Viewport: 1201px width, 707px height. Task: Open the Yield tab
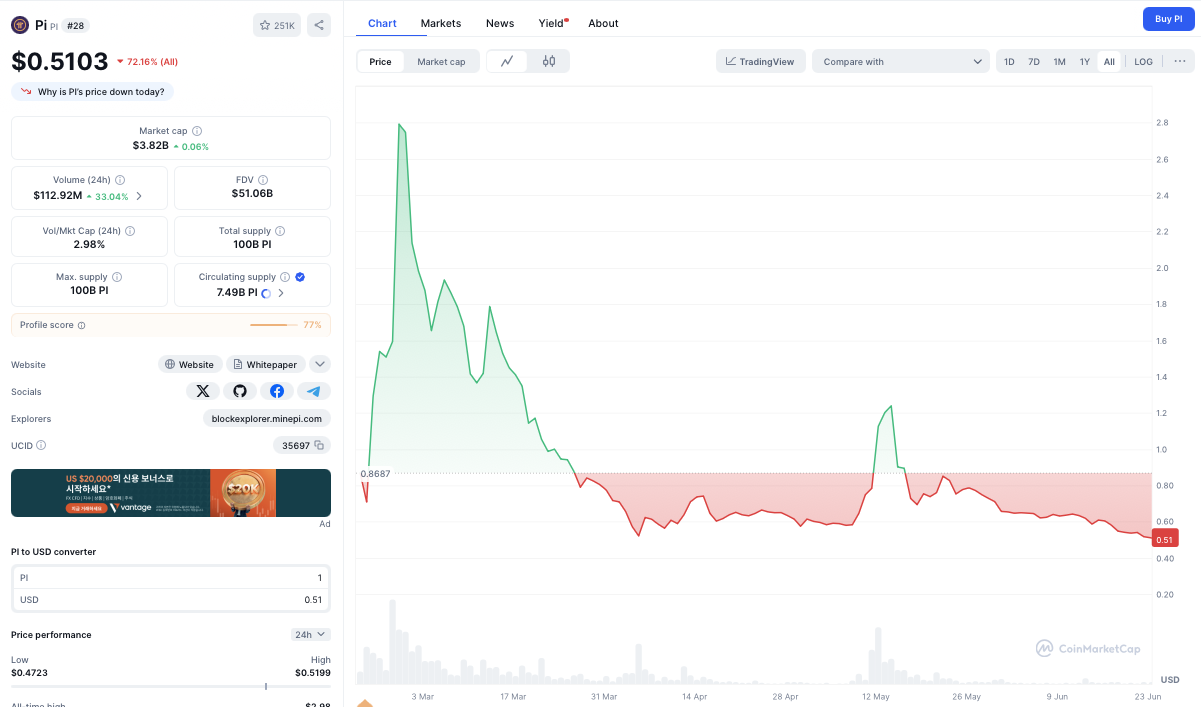click(x=552, y=23)
